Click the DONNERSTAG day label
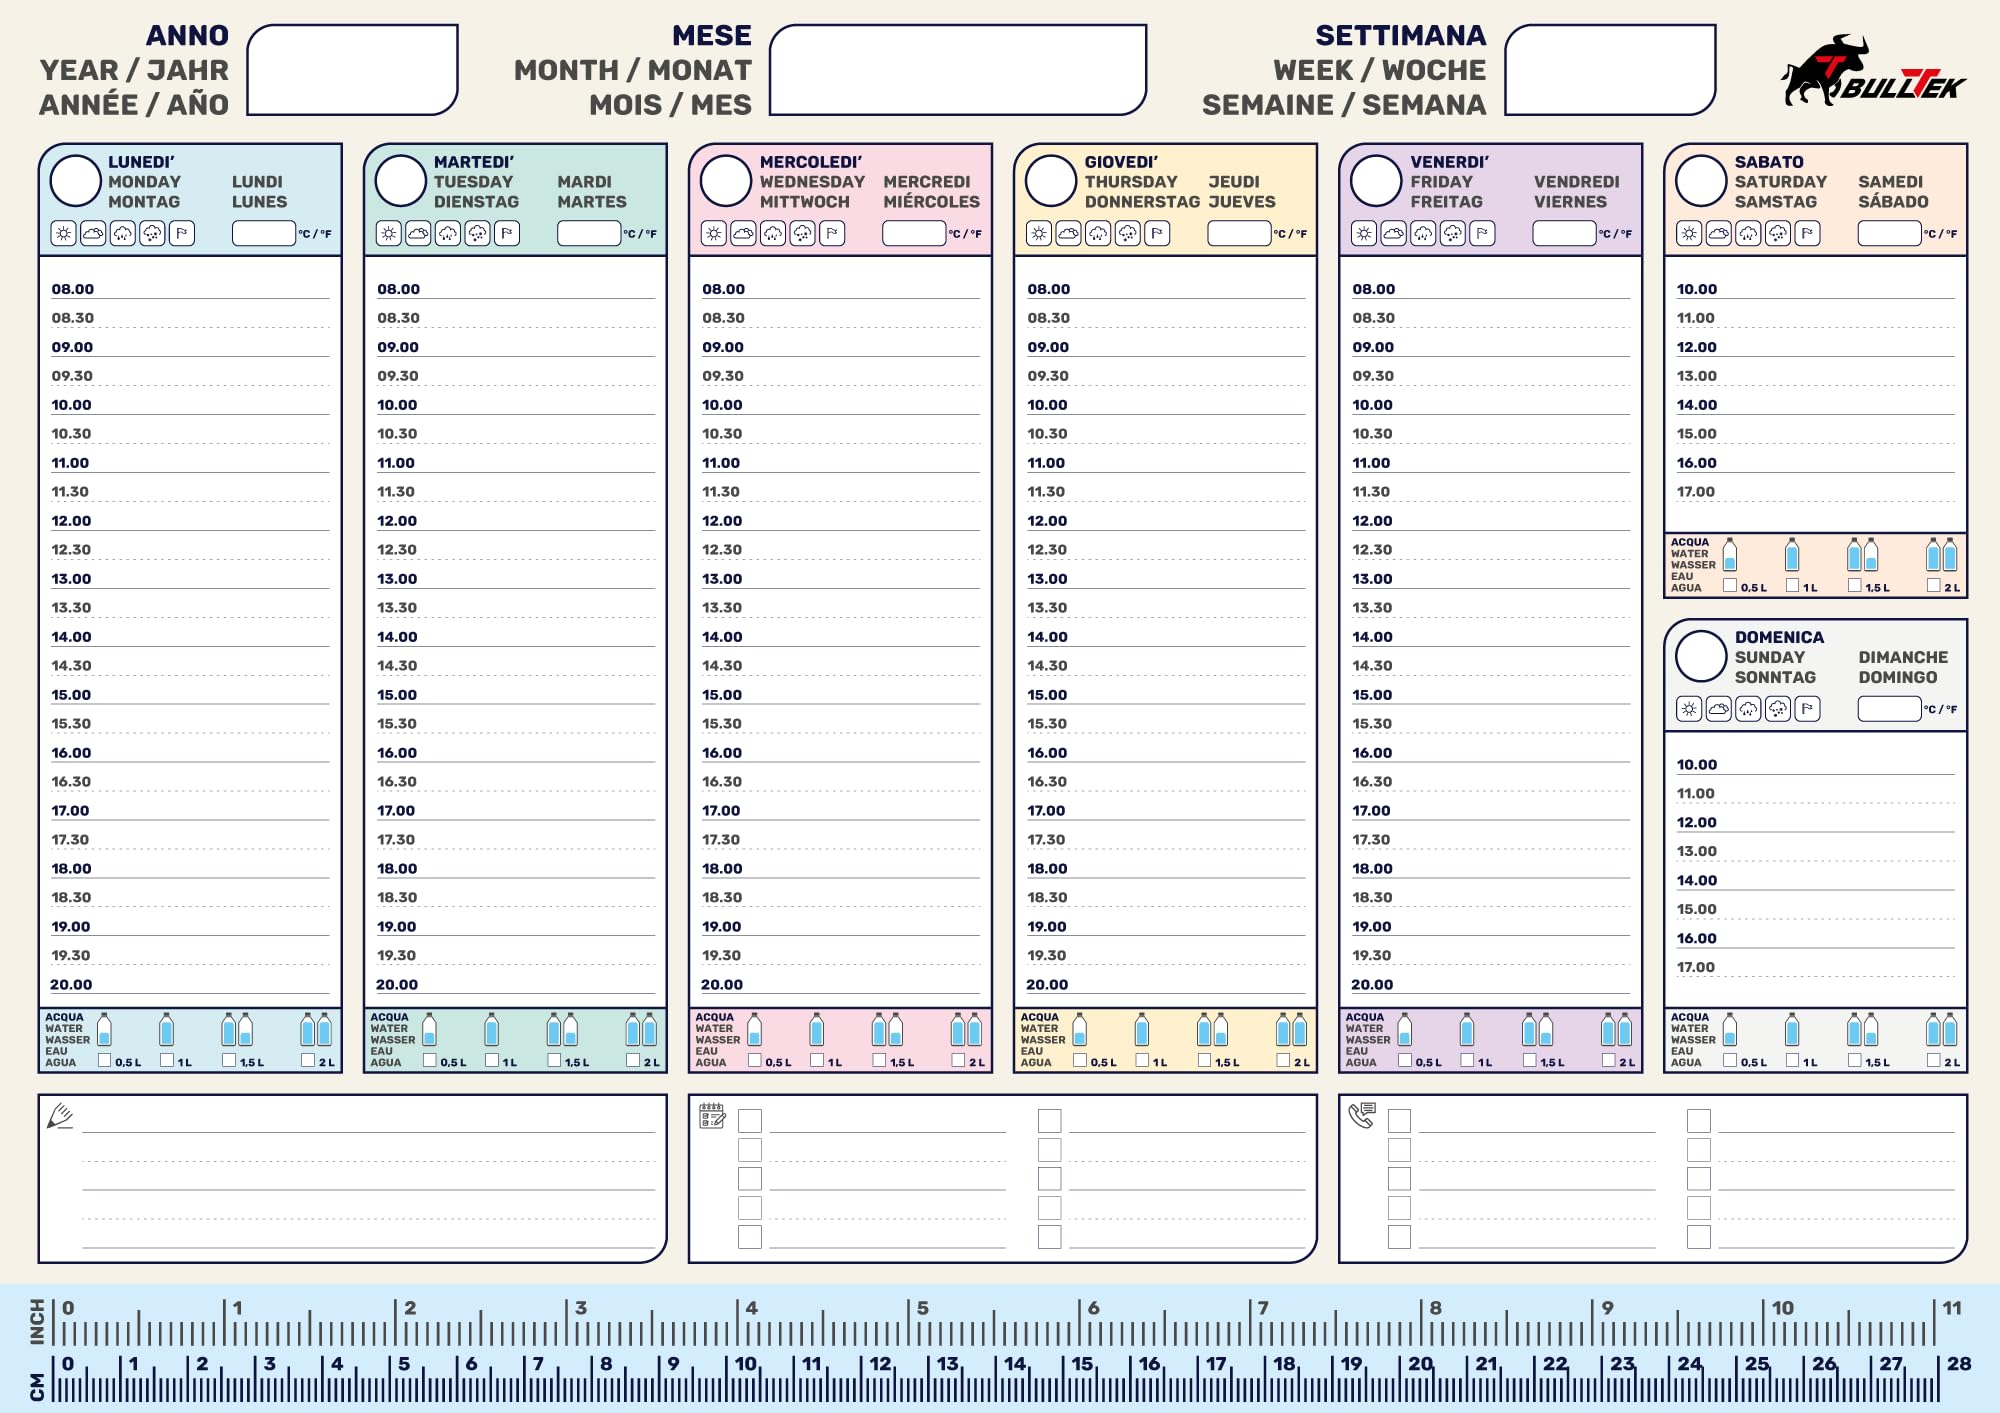Image resolution: width=2000 pixels, height=1413 pixels. pyautogui.click(x=1142, y=202)
